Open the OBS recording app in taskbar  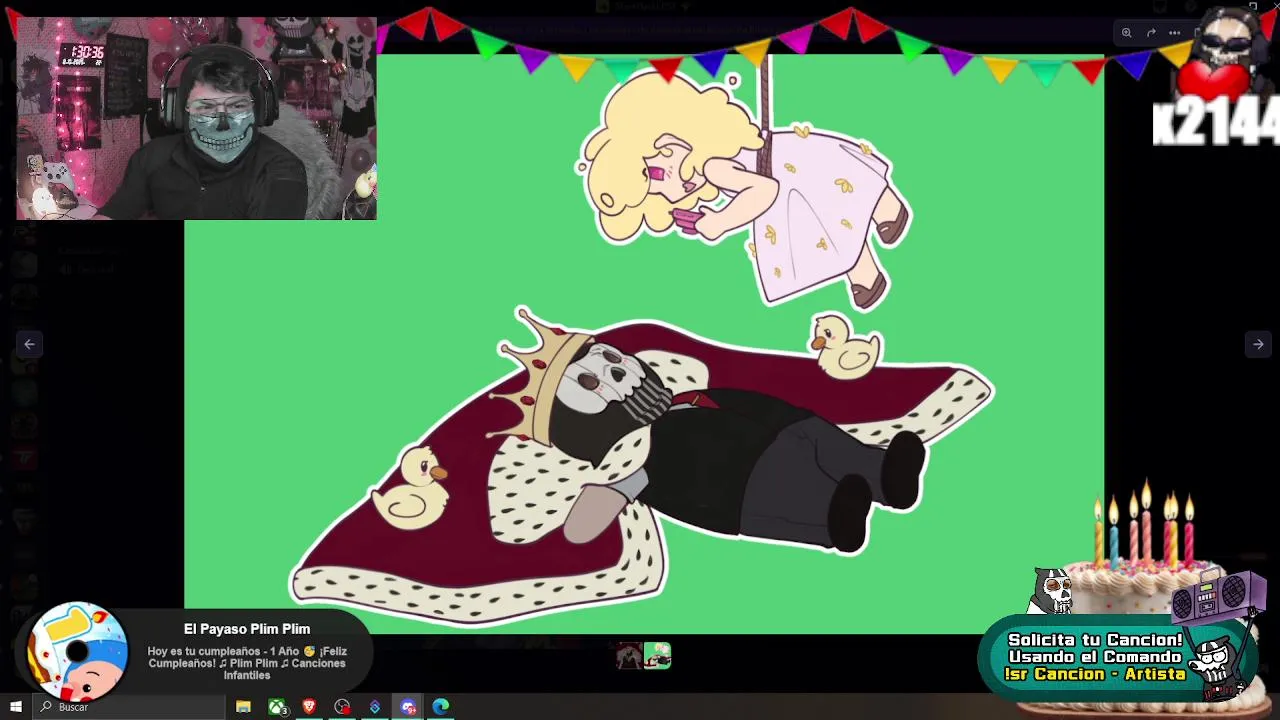pyautogui.click(x=342, y=707)
